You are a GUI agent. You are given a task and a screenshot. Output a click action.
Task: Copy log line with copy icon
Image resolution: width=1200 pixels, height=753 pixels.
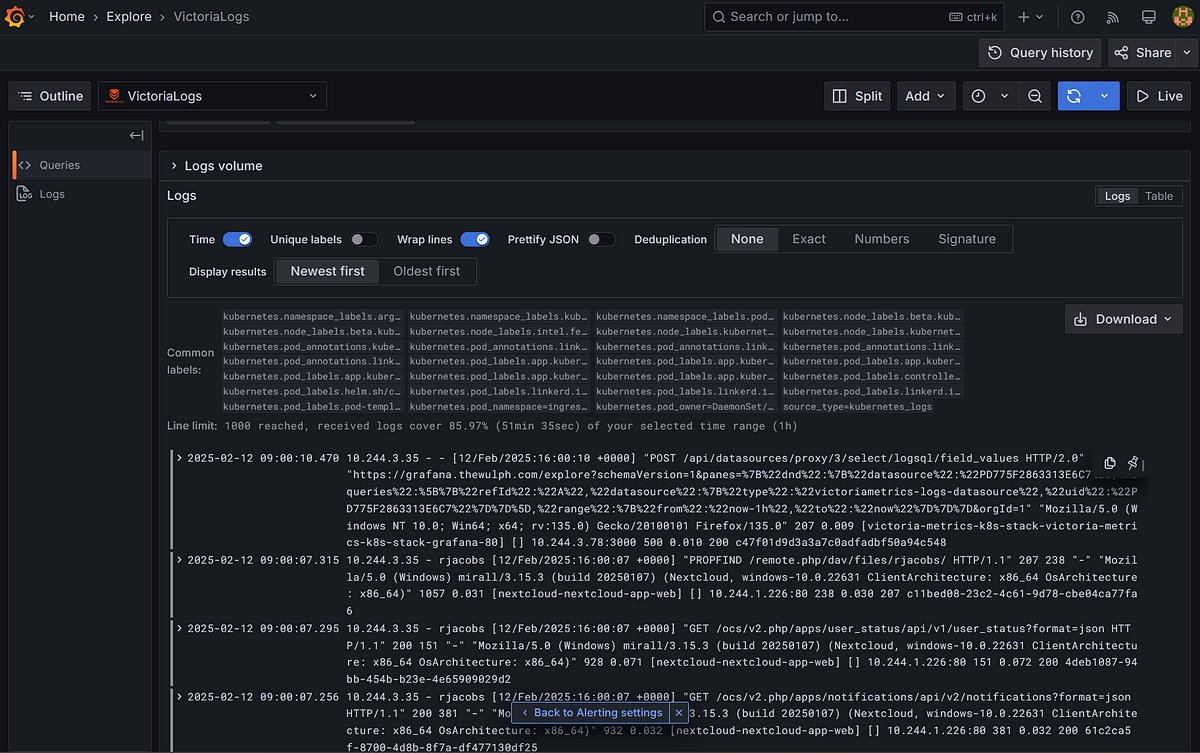(x=1110, y=463)
